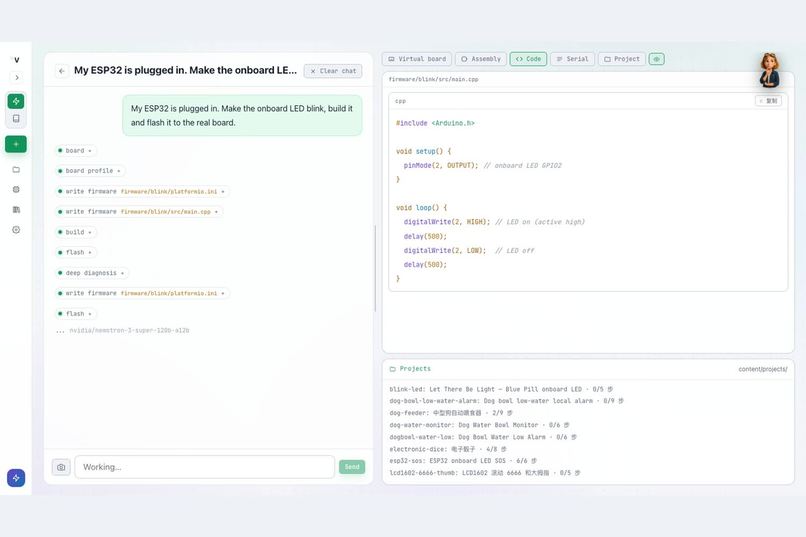Click the 'void setup() {' code line

pos(424,152)
